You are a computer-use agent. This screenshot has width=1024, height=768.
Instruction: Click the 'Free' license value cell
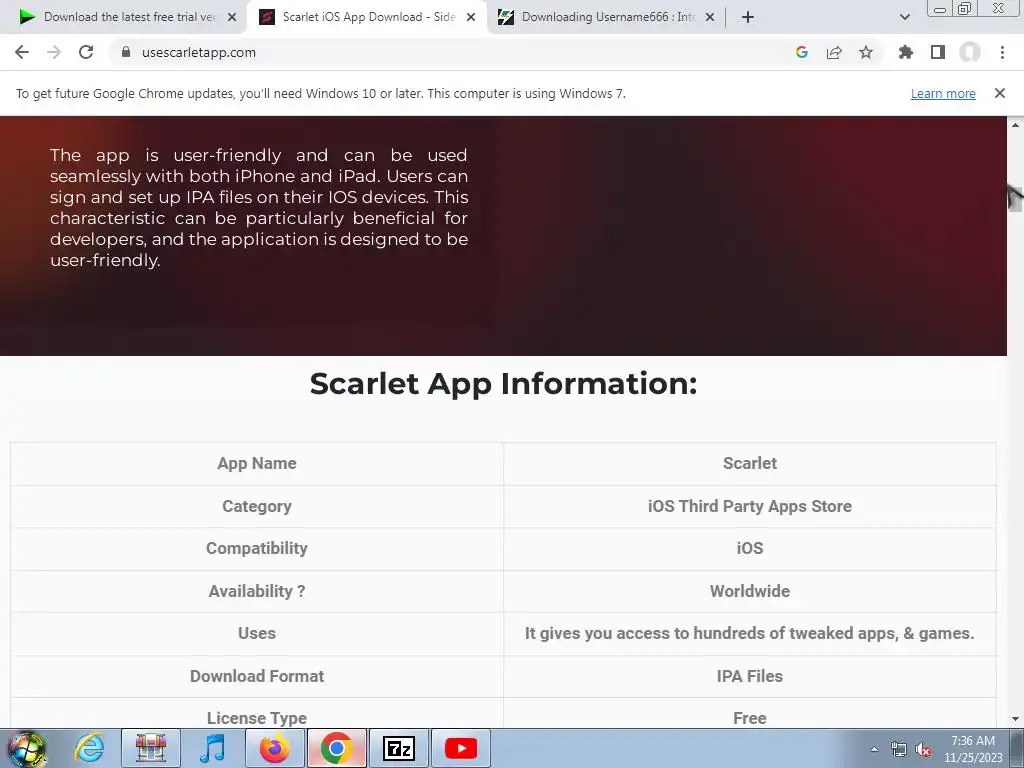(x=750, y=715)
